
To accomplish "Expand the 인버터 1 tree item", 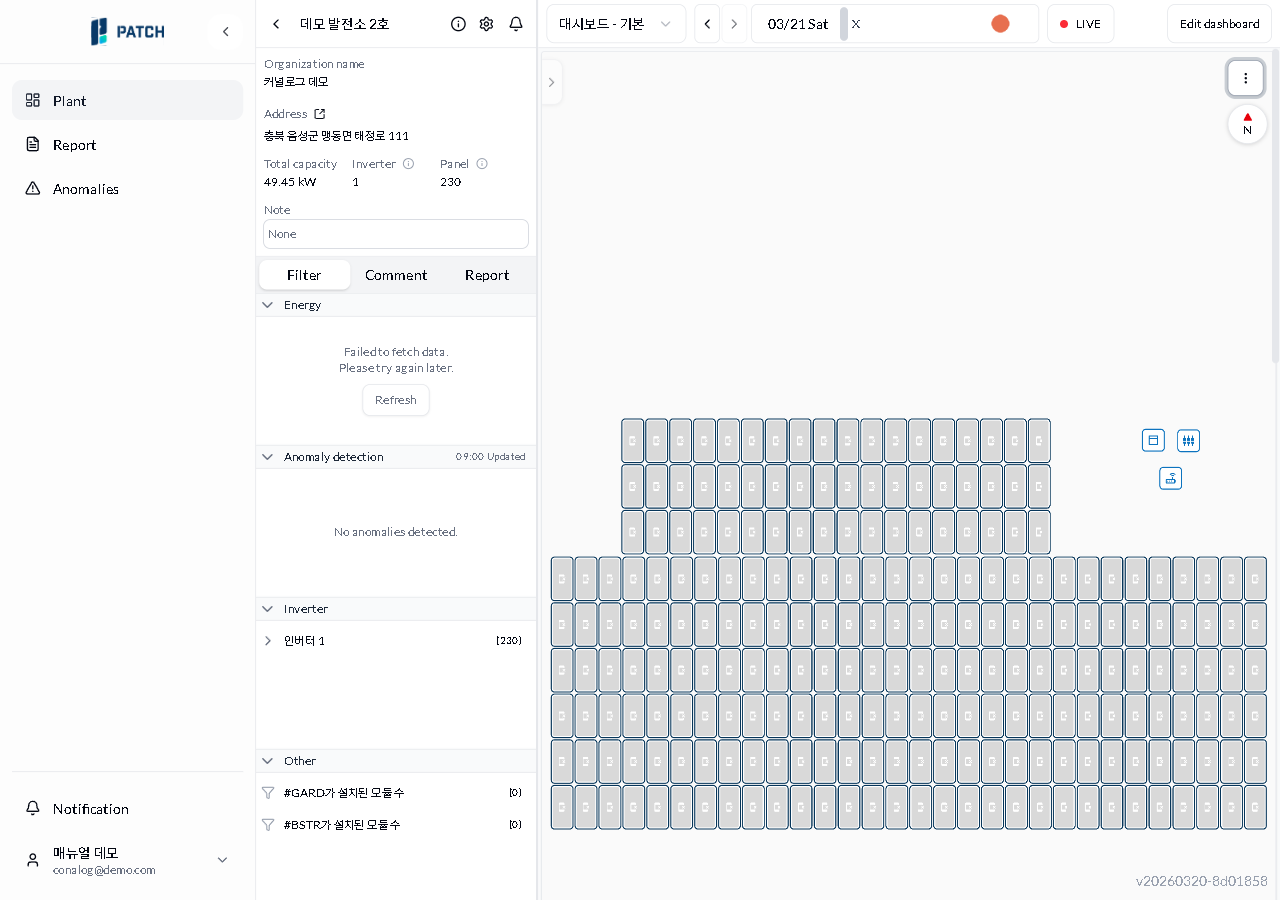I will point(268,641).
